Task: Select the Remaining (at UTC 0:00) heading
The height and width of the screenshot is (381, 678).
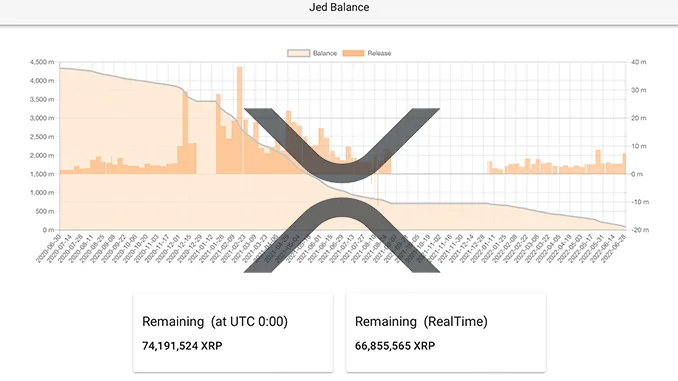Action: tap(215, 321)
